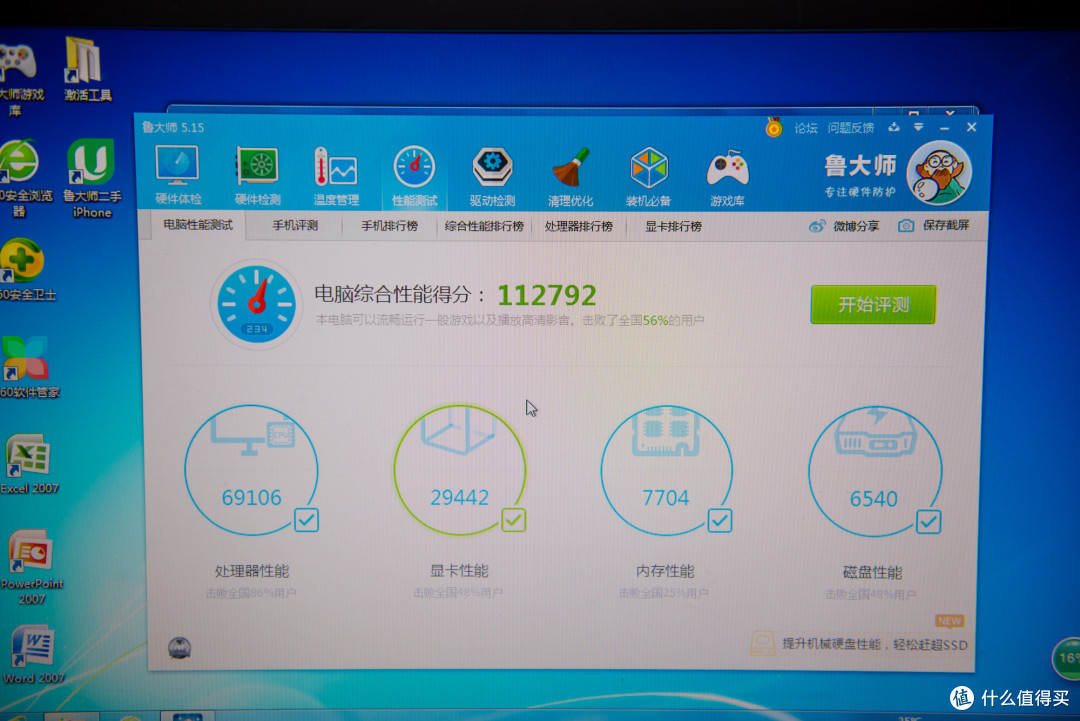Click the 微博分享 Weibo share icon

[x=817, y=225]
